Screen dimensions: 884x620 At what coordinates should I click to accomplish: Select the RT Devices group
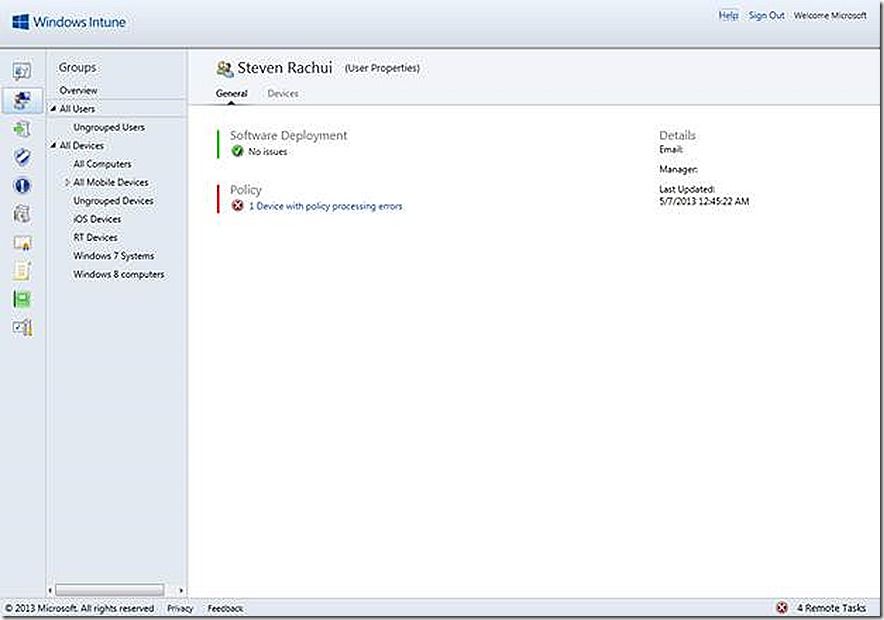[95, 237]
